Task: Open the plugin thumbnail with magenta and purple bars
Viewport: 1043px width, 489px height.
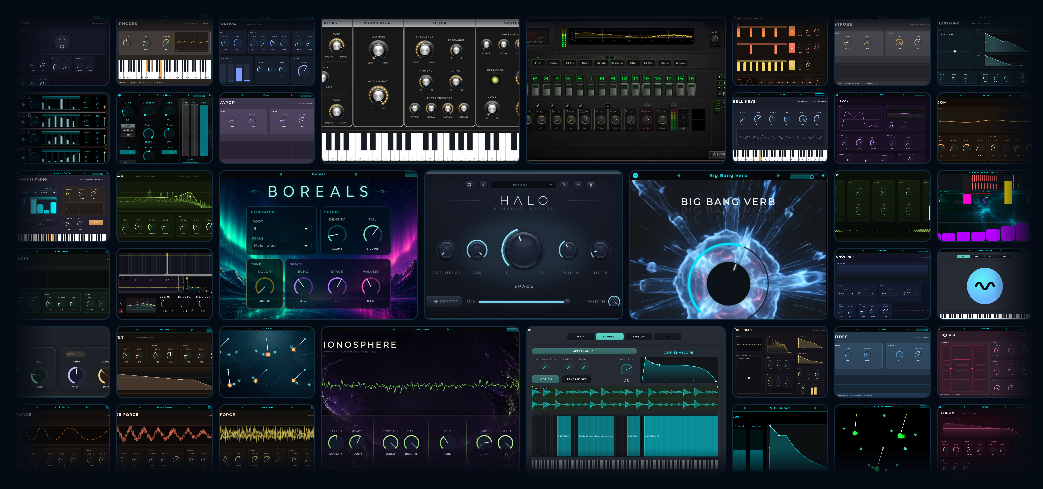Action: (983, 206)
